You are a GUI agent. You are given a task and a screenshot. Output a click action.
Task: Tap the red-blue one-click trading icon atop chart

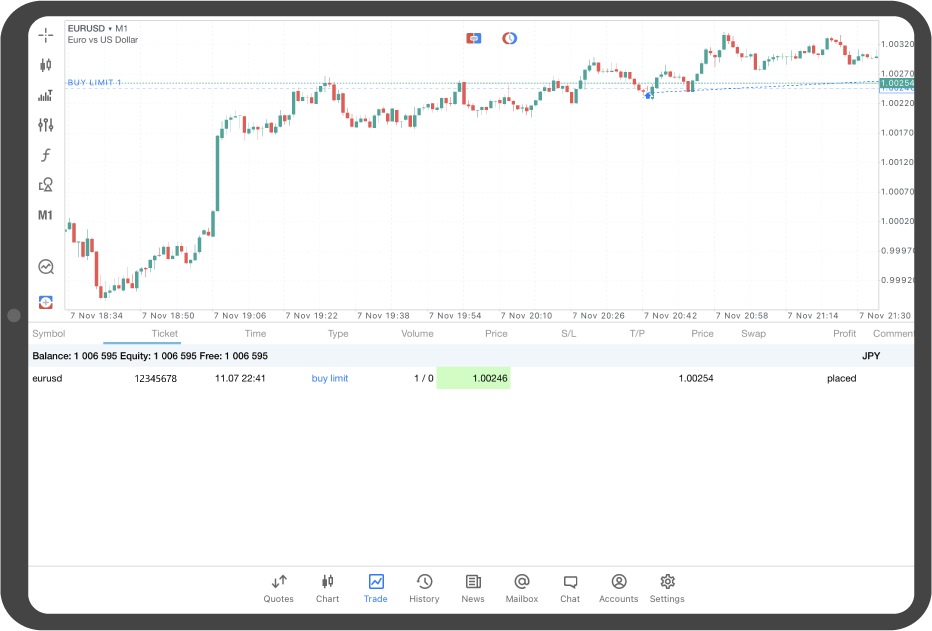point(474,39)
